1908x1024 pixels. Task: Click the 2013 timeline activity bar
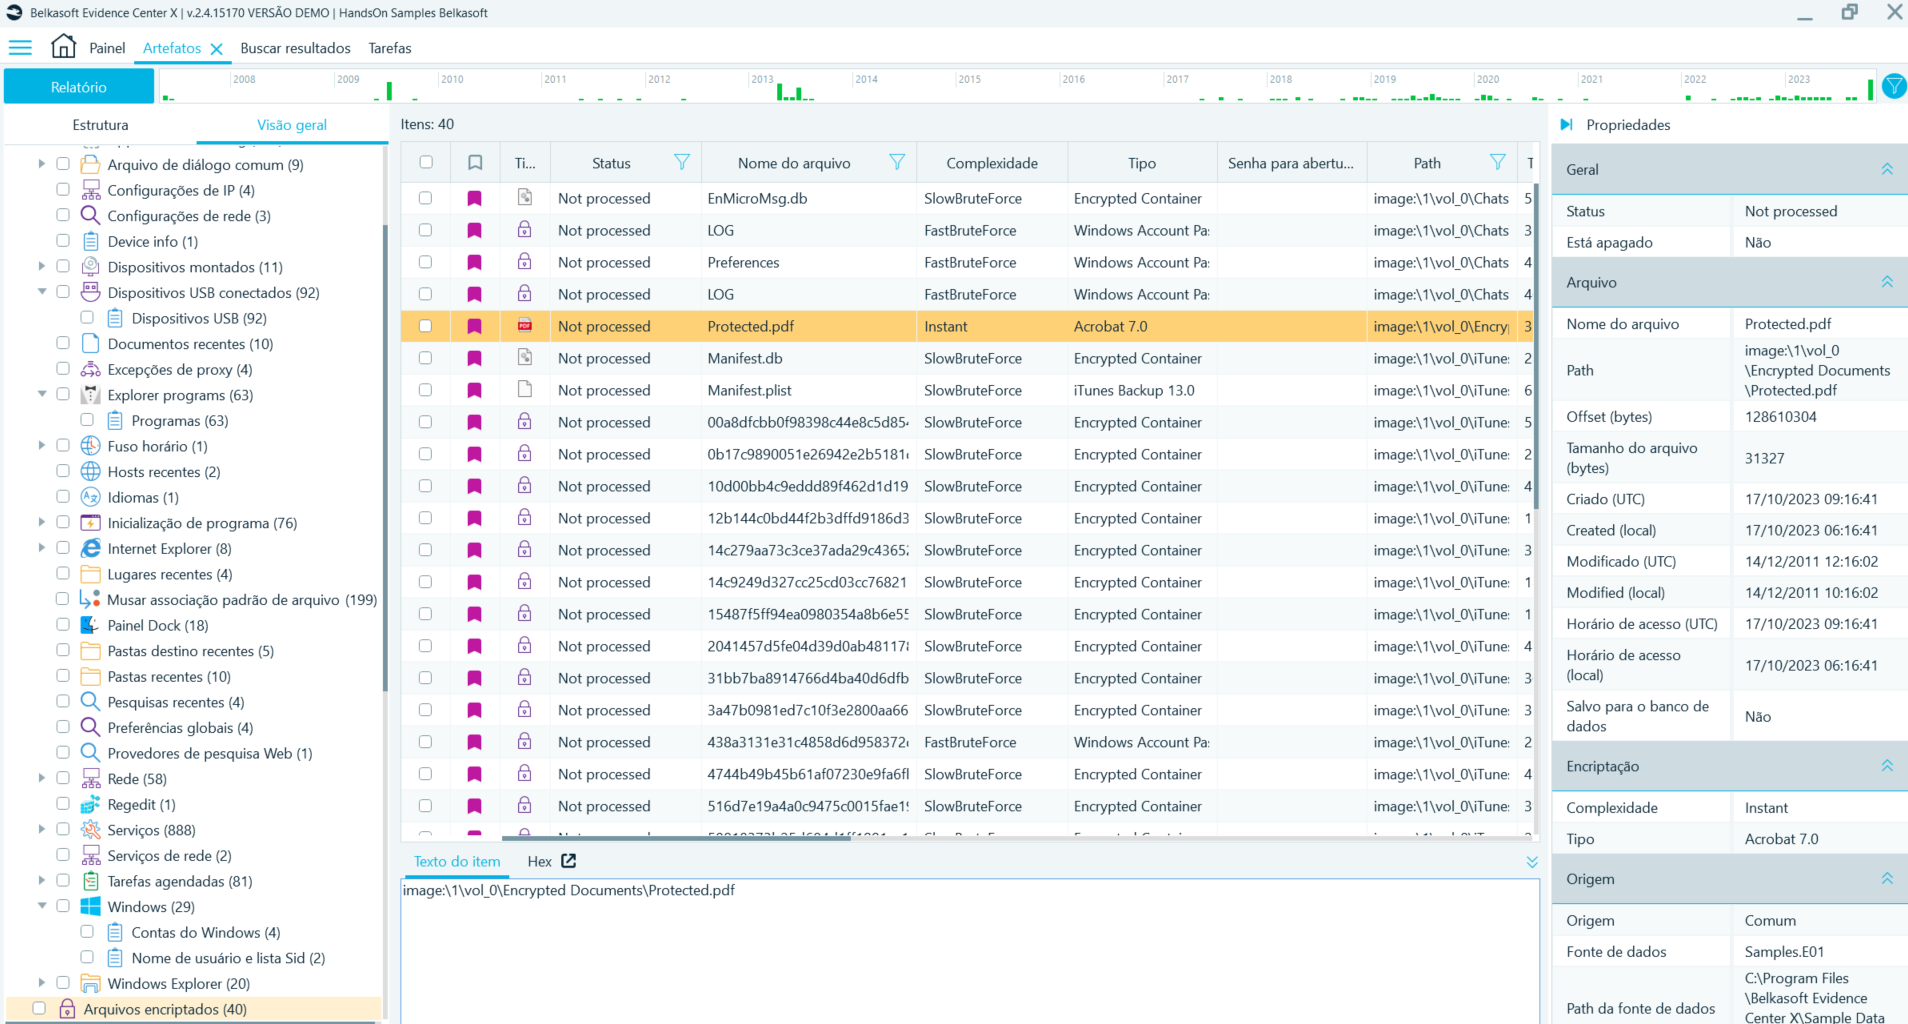(781, 91)
